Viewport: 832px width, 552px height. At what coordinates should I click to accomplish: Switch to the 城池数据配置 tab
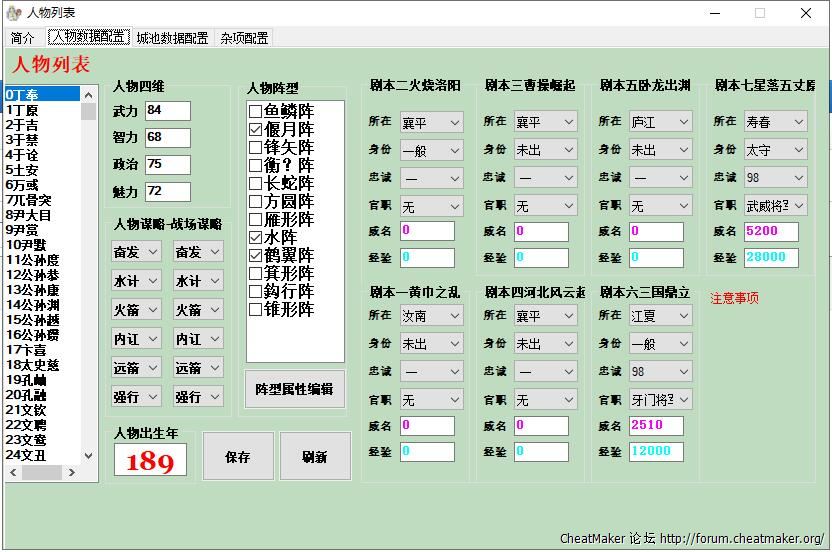(x=172, y=38)
